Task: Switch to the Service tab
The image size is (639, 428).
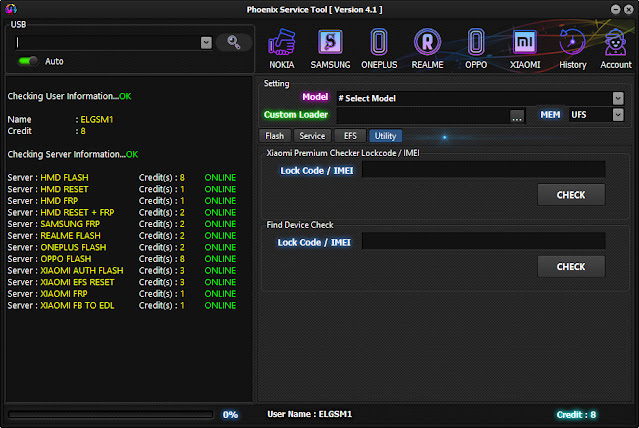Action: click(312, 136)
